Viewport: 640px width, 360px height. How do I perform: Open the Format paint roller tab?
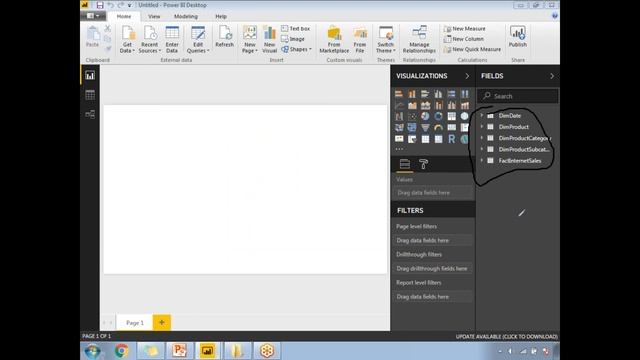423,164
